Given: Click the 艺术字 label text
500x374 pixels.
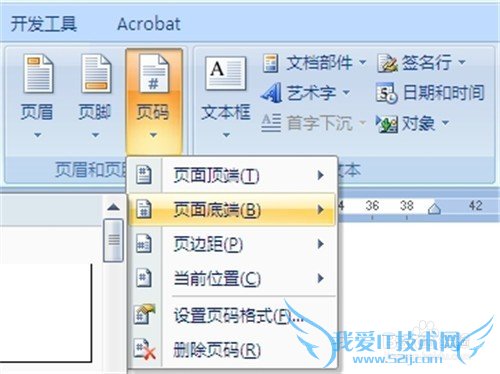Looking at the screenshot, I should (x=312, y=93).
